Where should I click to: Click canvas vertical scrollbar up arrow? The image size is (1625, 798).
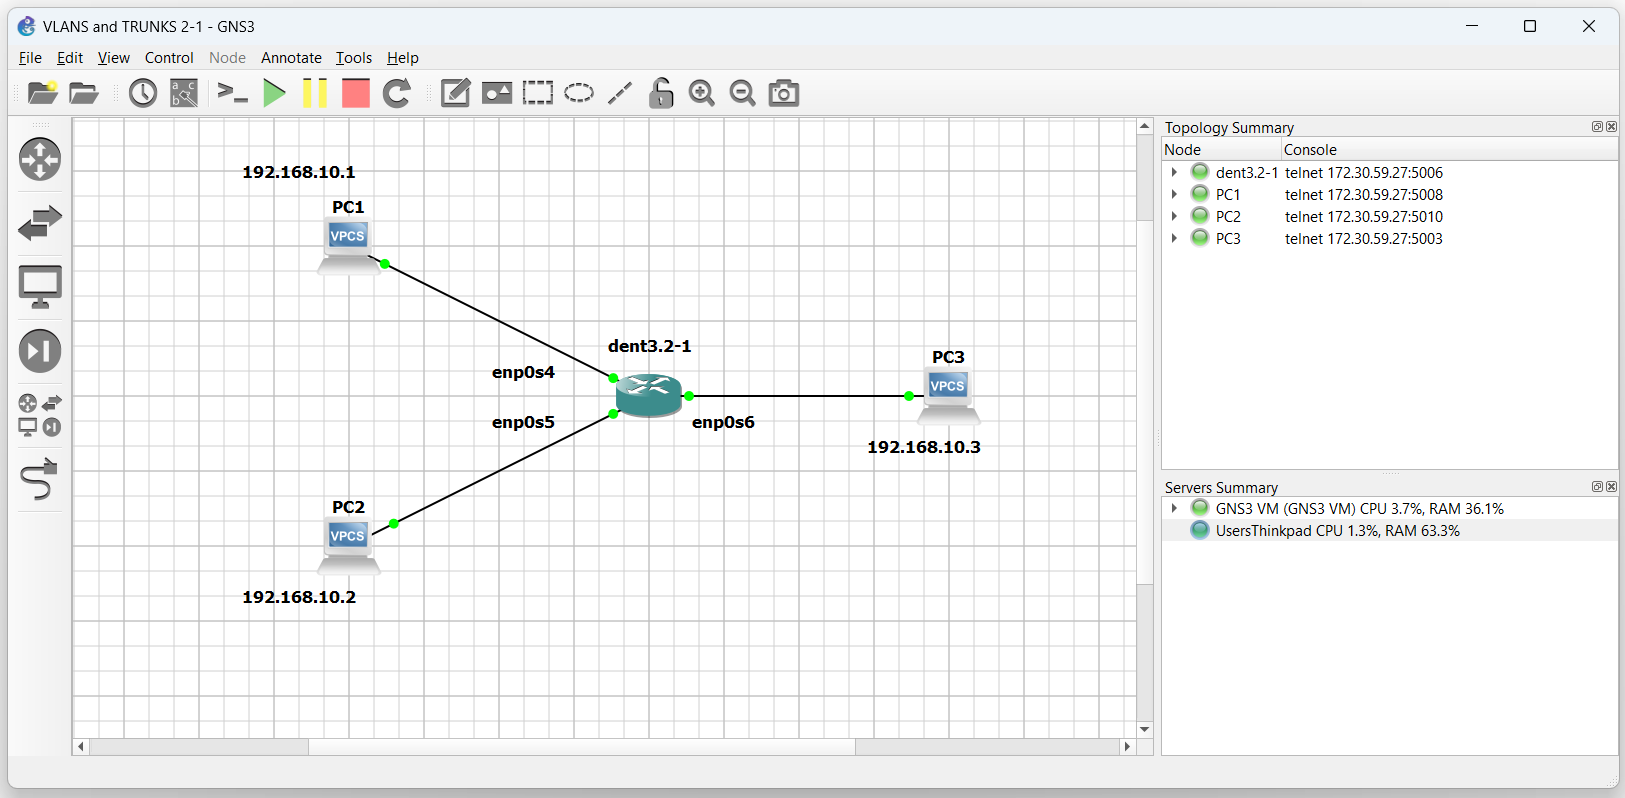point(1145,126)
